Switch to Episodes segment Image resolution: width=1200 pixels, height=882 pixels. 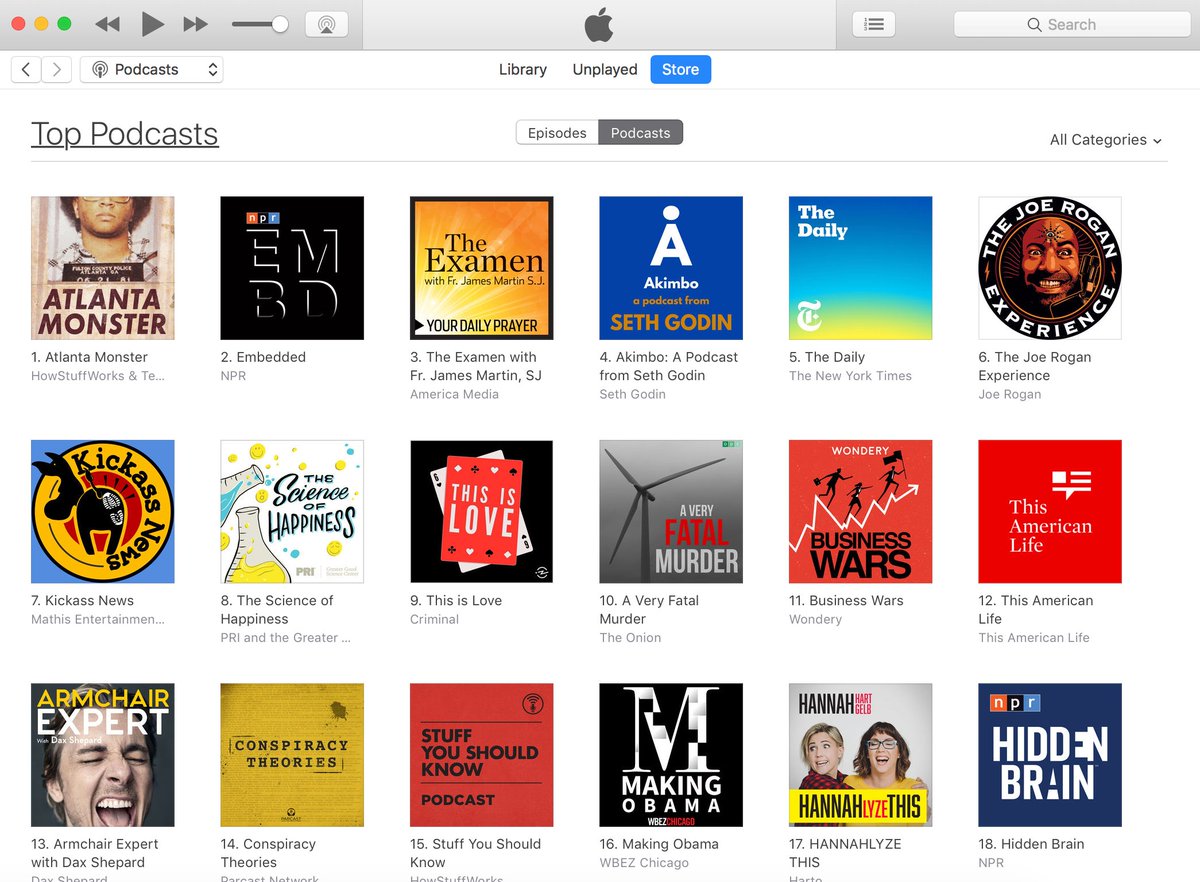tap(557, 133)
